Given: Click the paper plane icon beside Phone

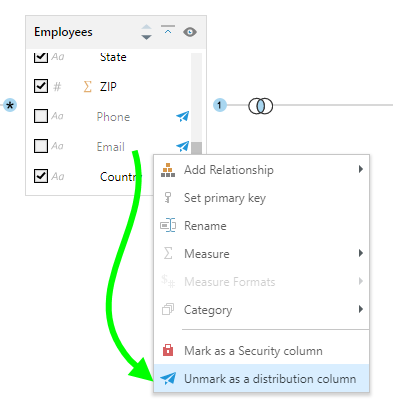Looking at the screenshot, I should tap(183, 116).
